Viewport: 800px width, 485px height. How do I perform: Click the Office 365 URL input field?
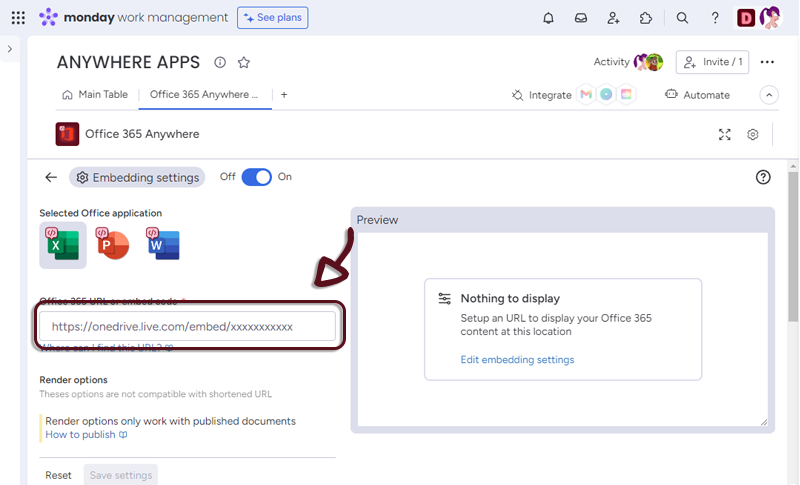187,326
